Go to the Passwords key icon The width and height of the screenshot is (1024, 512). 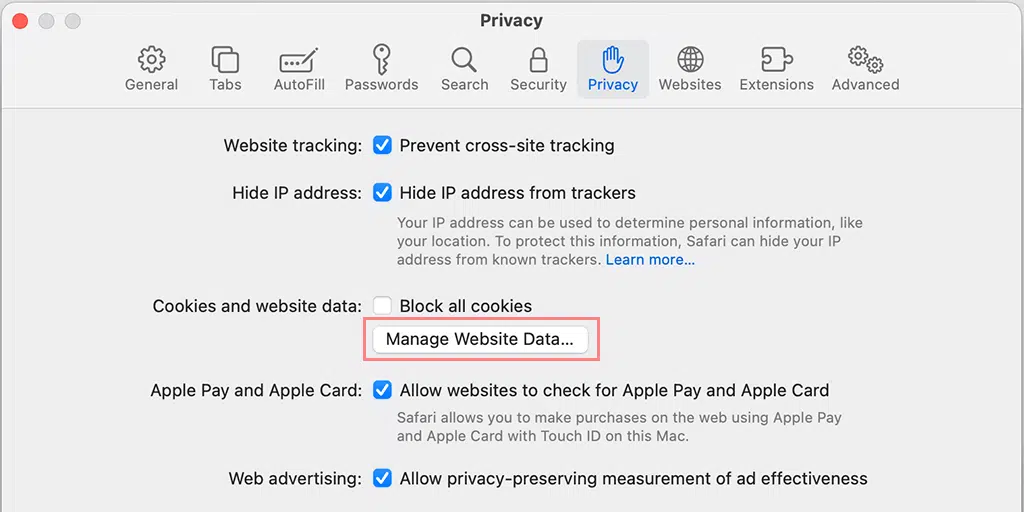(x=381, y=59)
